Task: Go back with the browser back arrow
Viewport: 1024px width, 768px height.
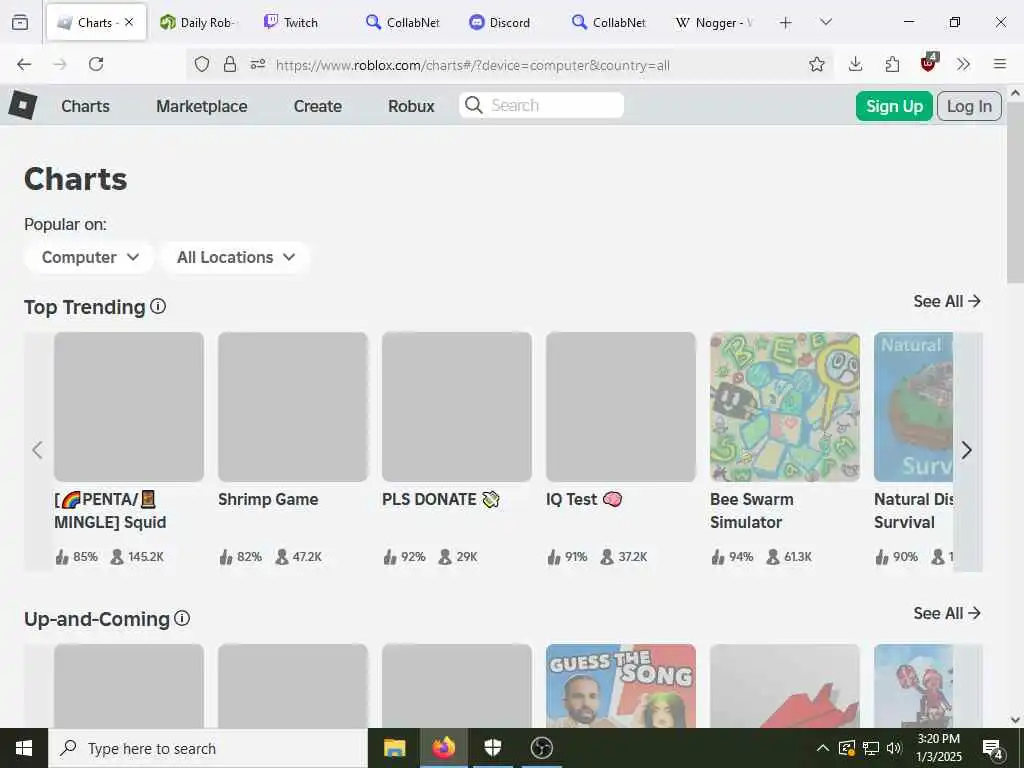Action: 24,64
